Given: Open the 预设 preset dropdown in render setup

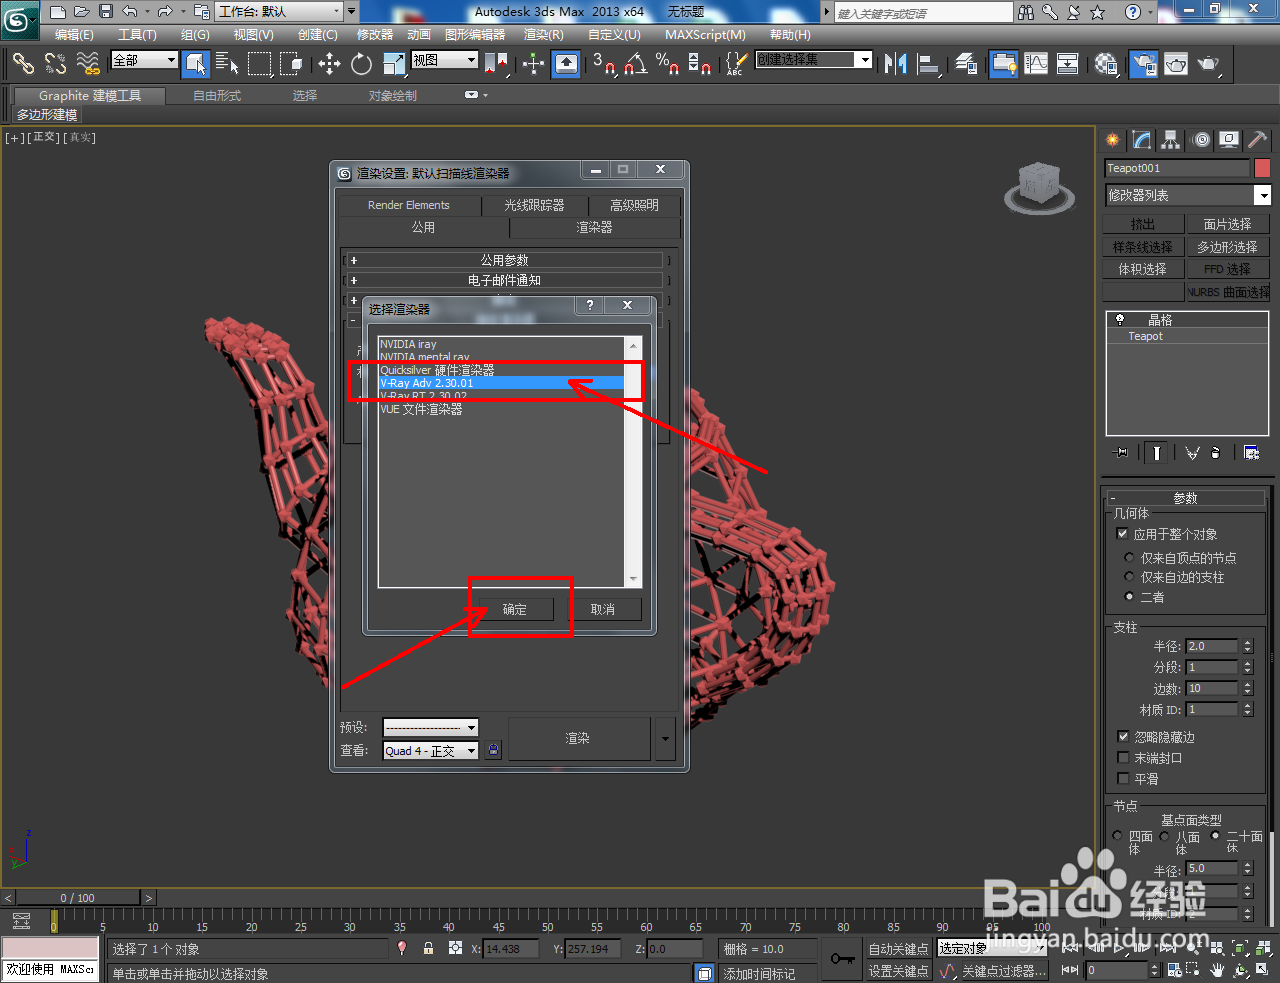Looking at the screenshot, I should click(430, 727).
